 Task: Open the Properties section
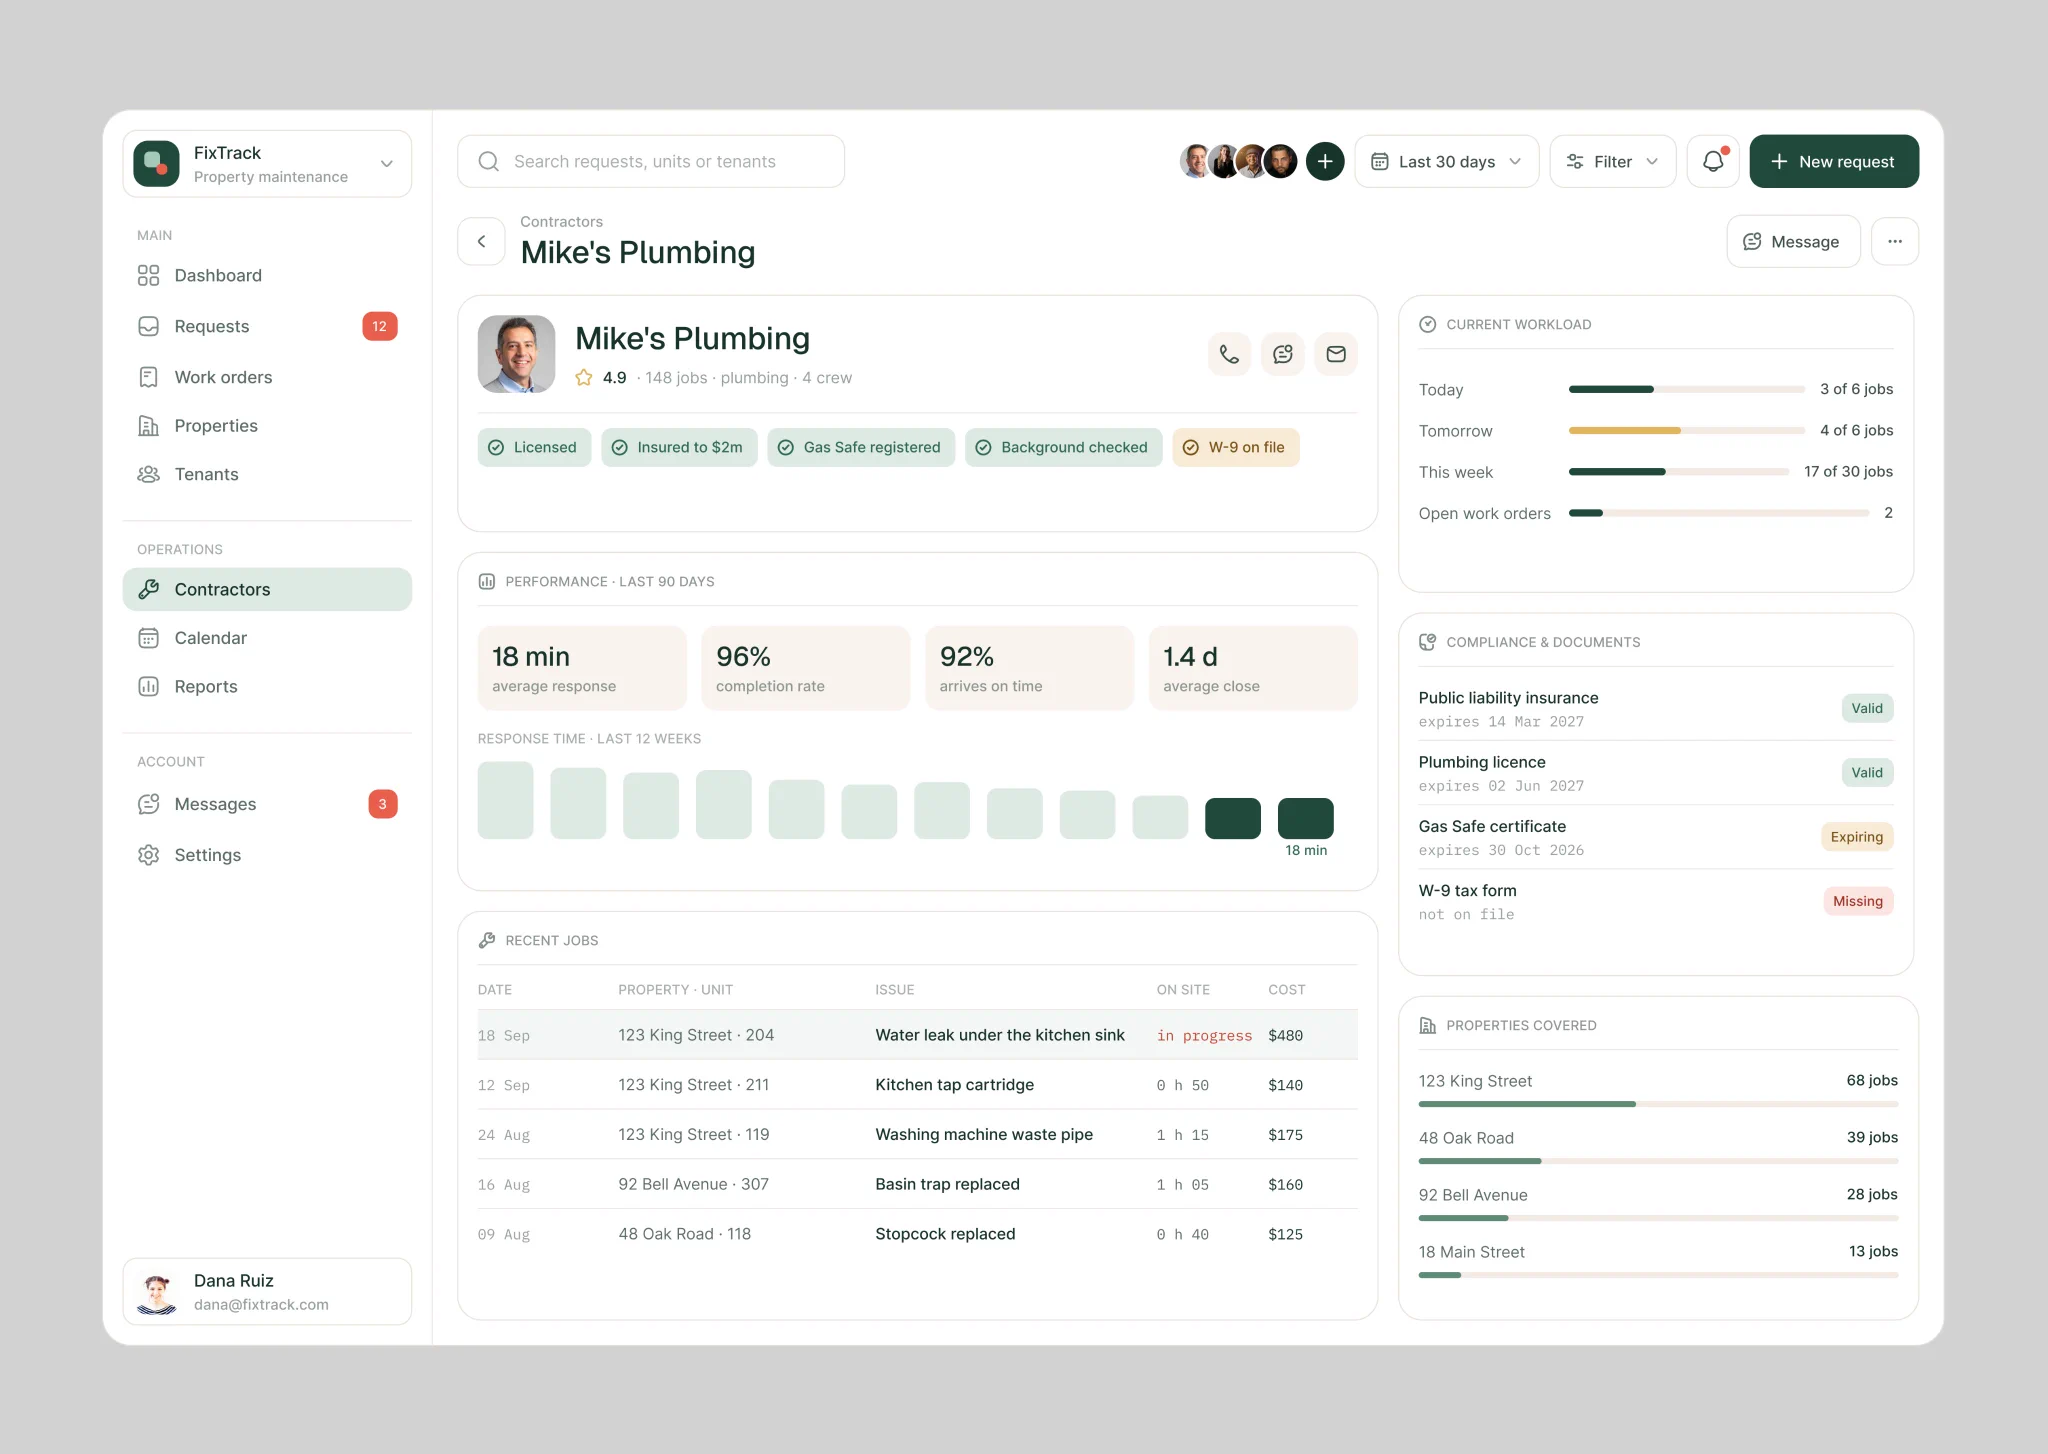267,426
